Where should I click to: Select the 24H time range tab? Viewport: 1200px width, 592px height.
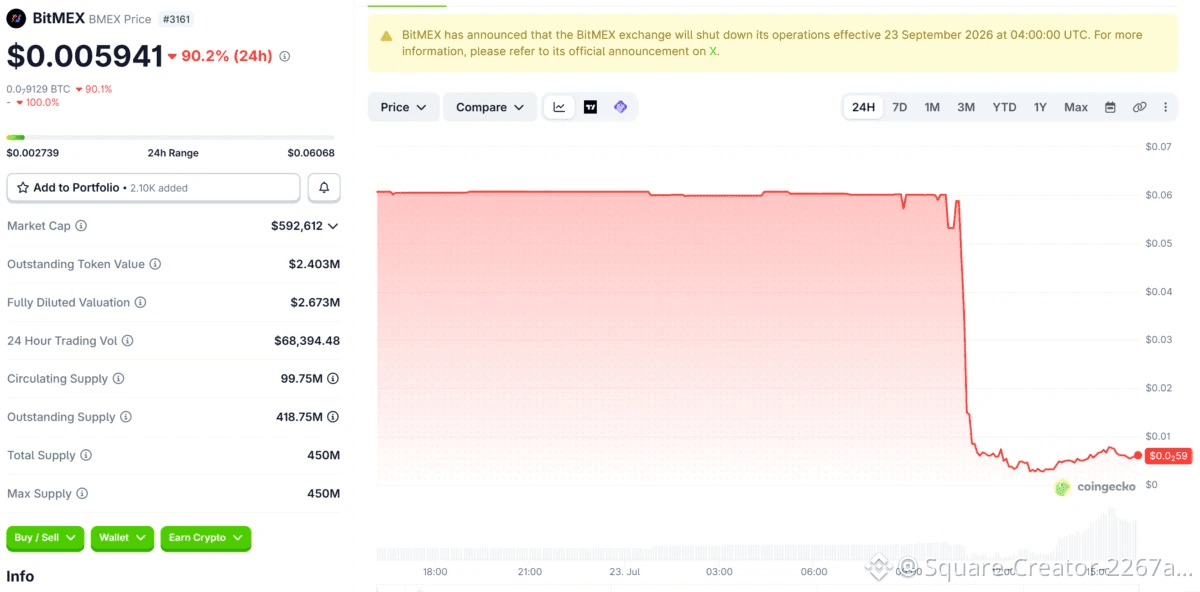click(x=863, y=107)
